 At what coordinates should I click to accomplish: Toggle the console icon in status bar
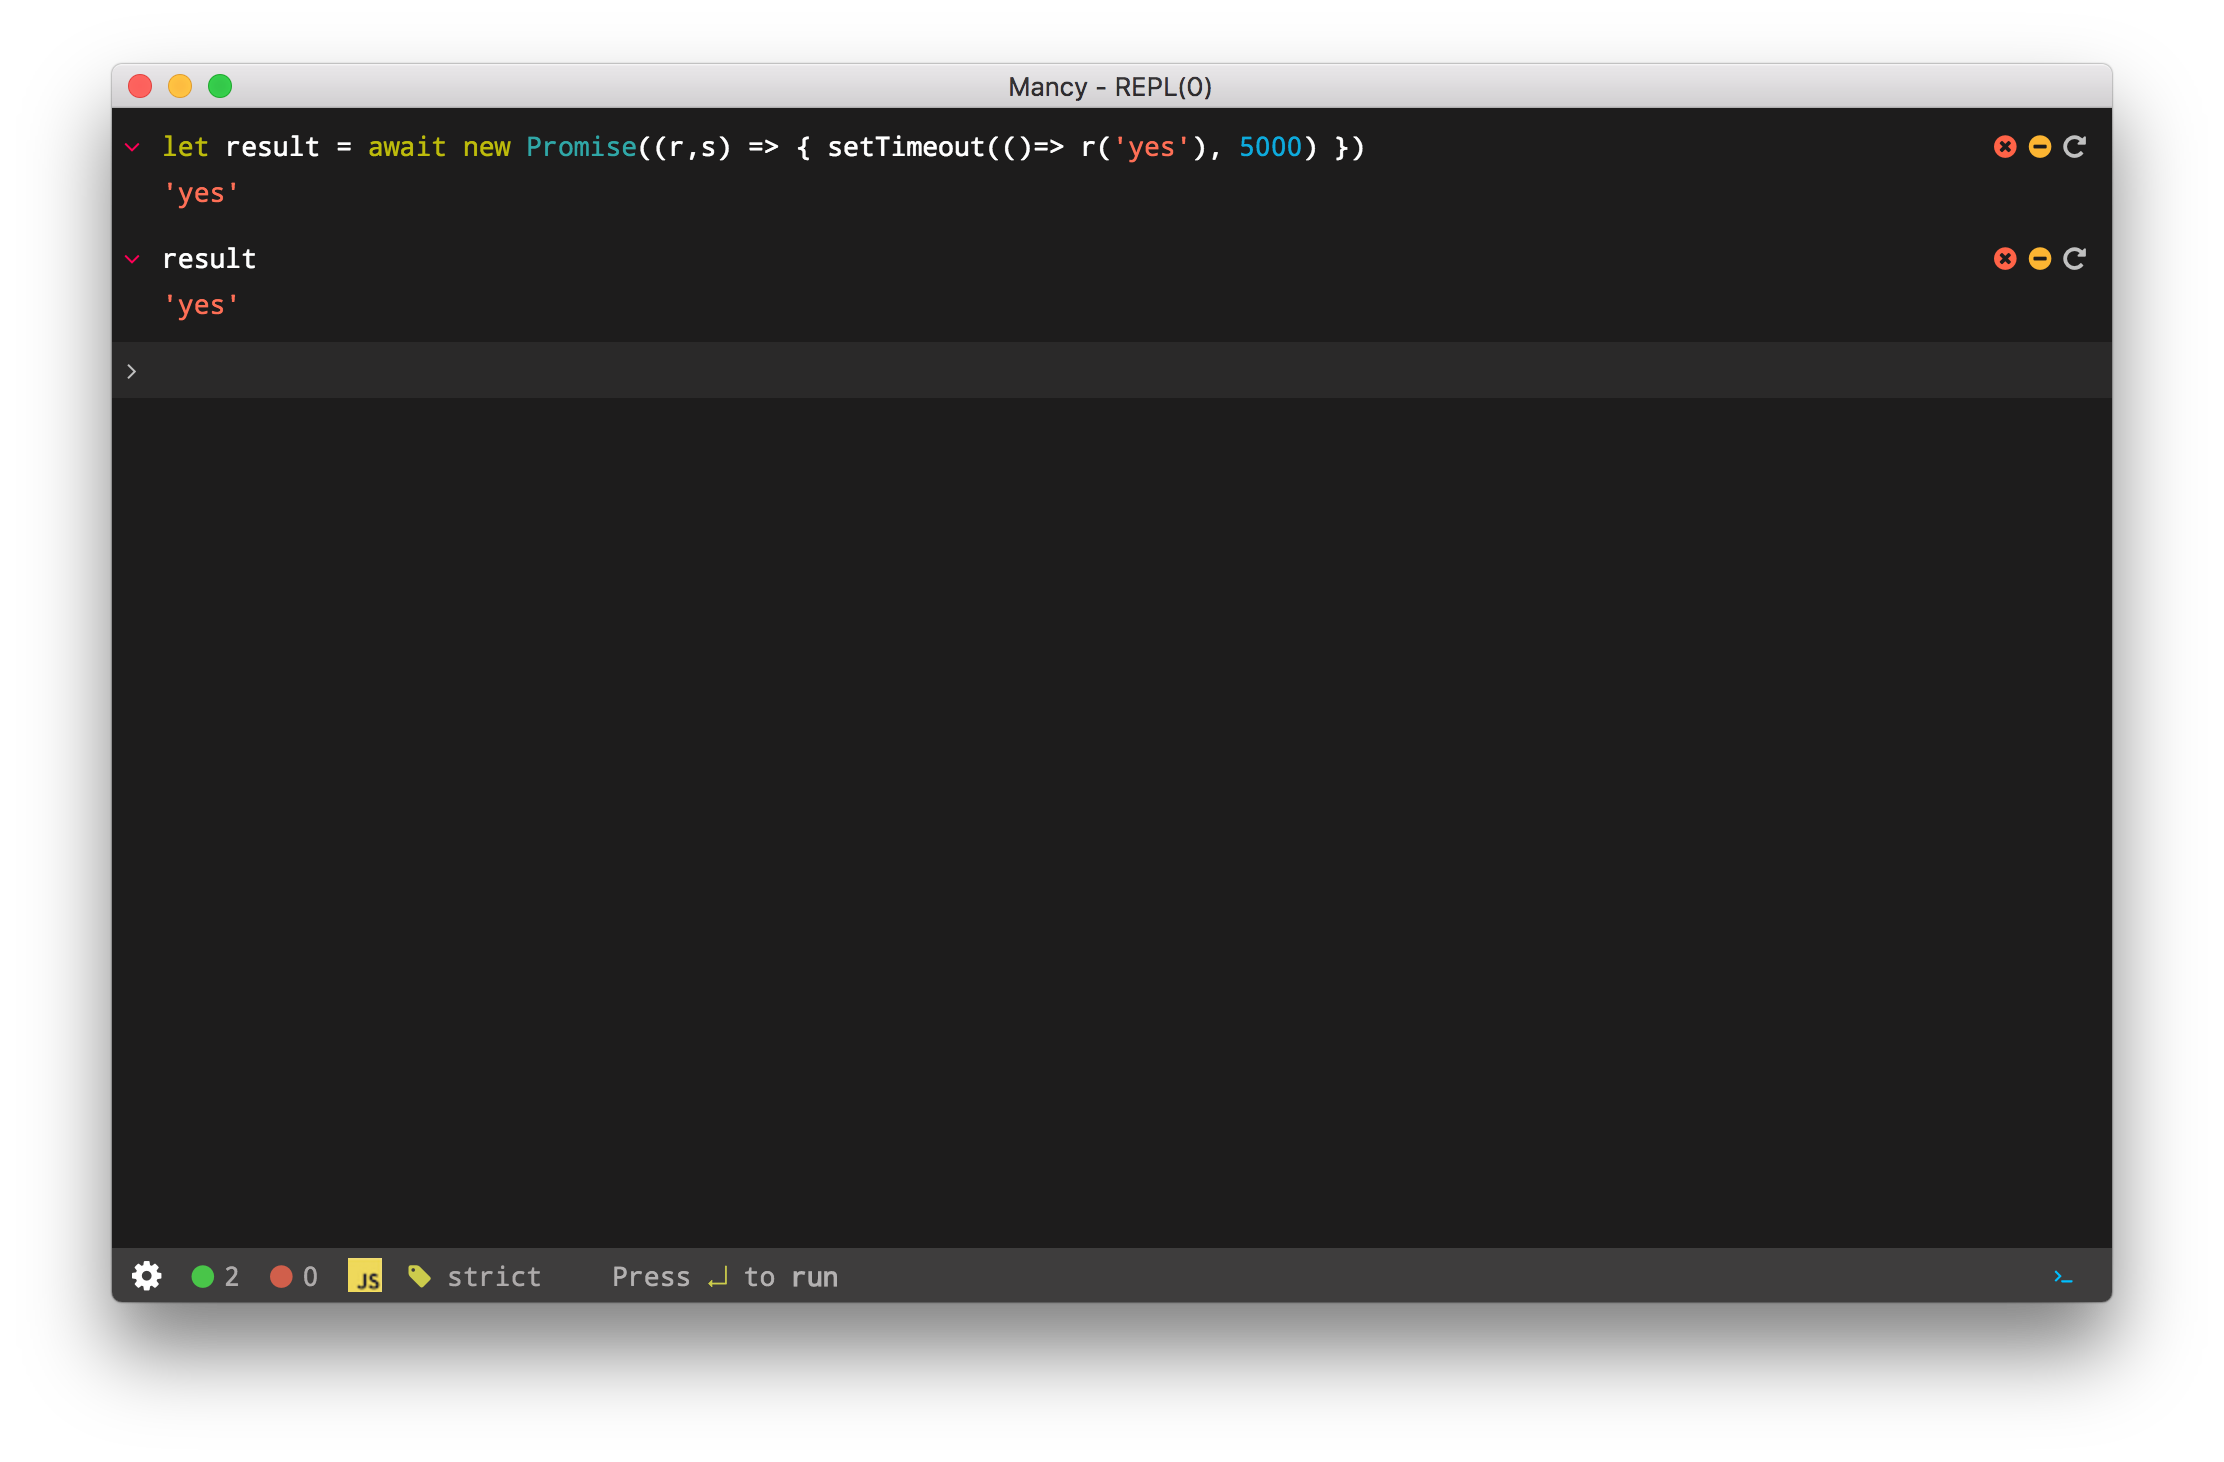tap(2062, 1277)
